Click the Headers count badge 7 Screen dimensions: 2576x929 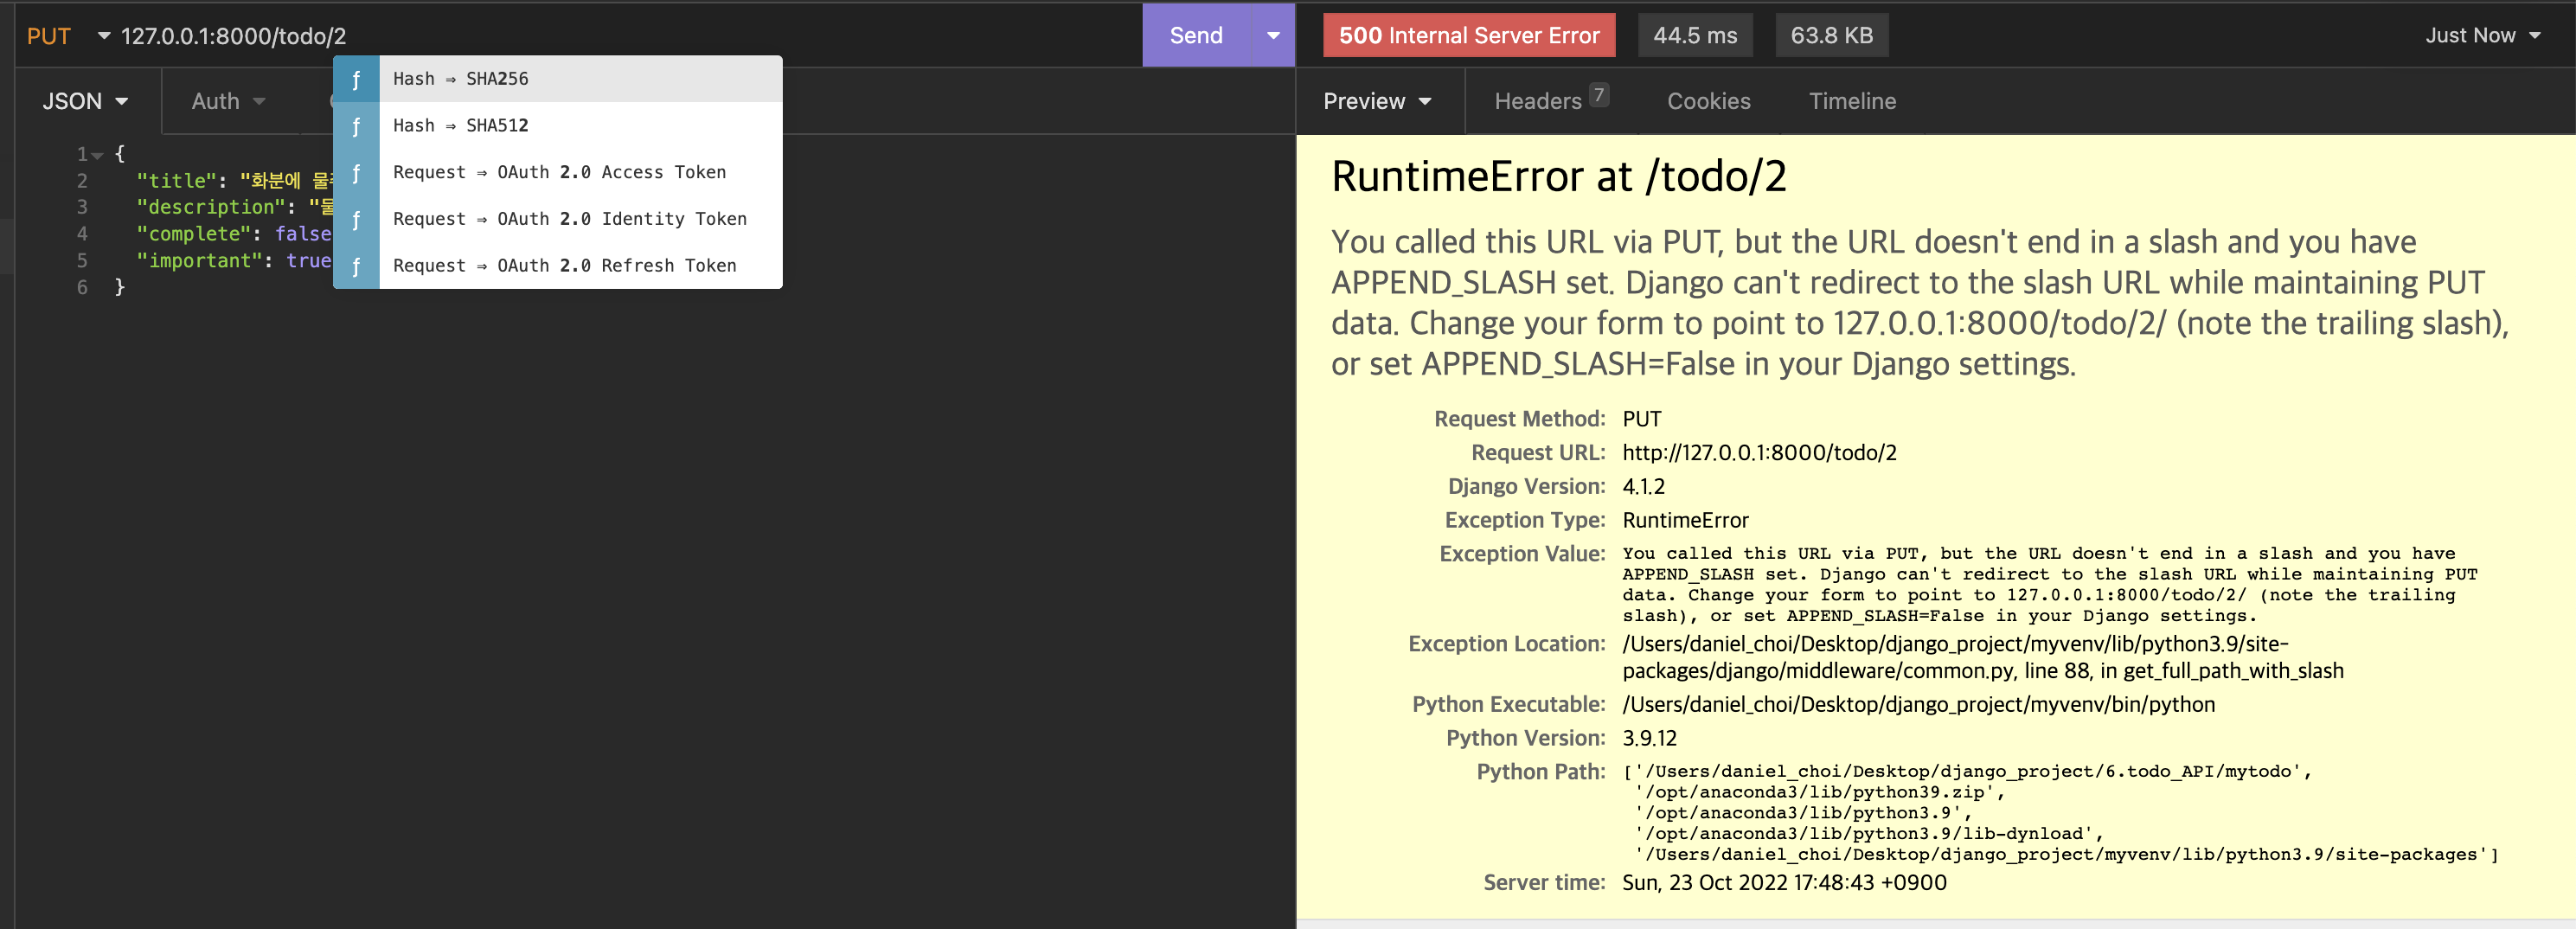(1599, 95)
